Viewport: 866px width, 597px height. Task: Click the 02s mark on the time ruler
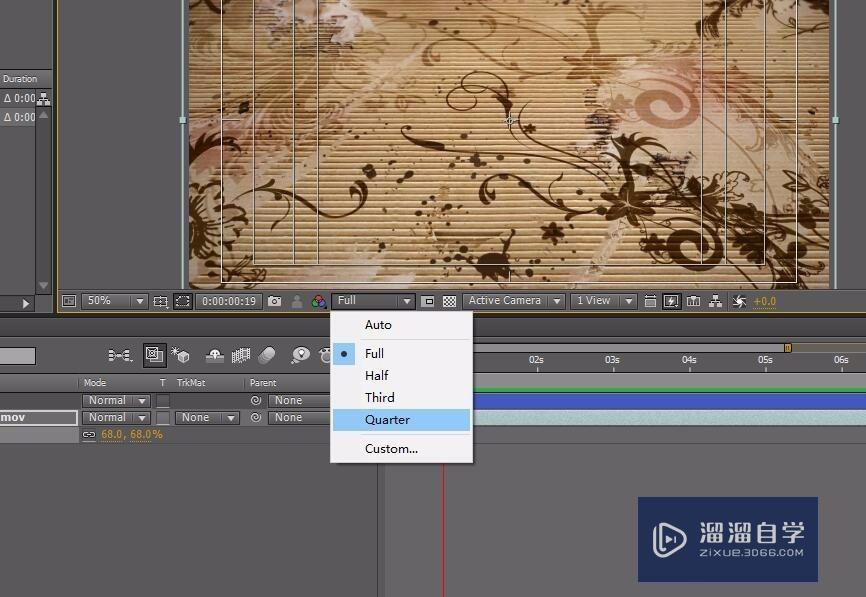pyautogui.click(x=536, y=360)
